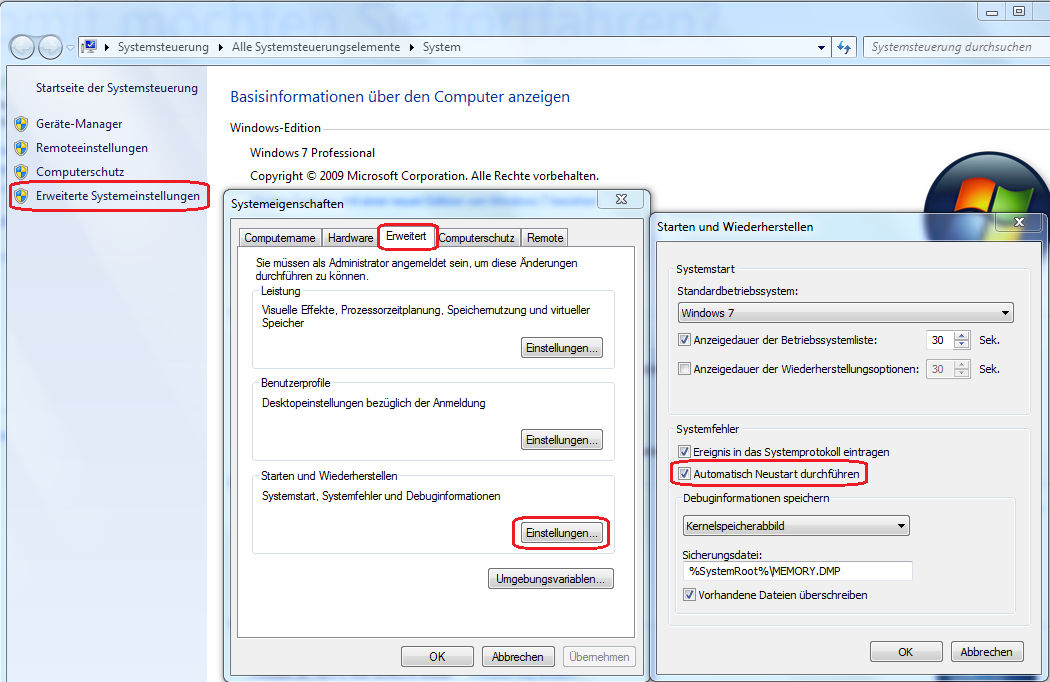Focus the Systemsteuerung durchsuchen search box
Image resolution: width=1050 pixels, height=682 pixels.
(955, 48)
